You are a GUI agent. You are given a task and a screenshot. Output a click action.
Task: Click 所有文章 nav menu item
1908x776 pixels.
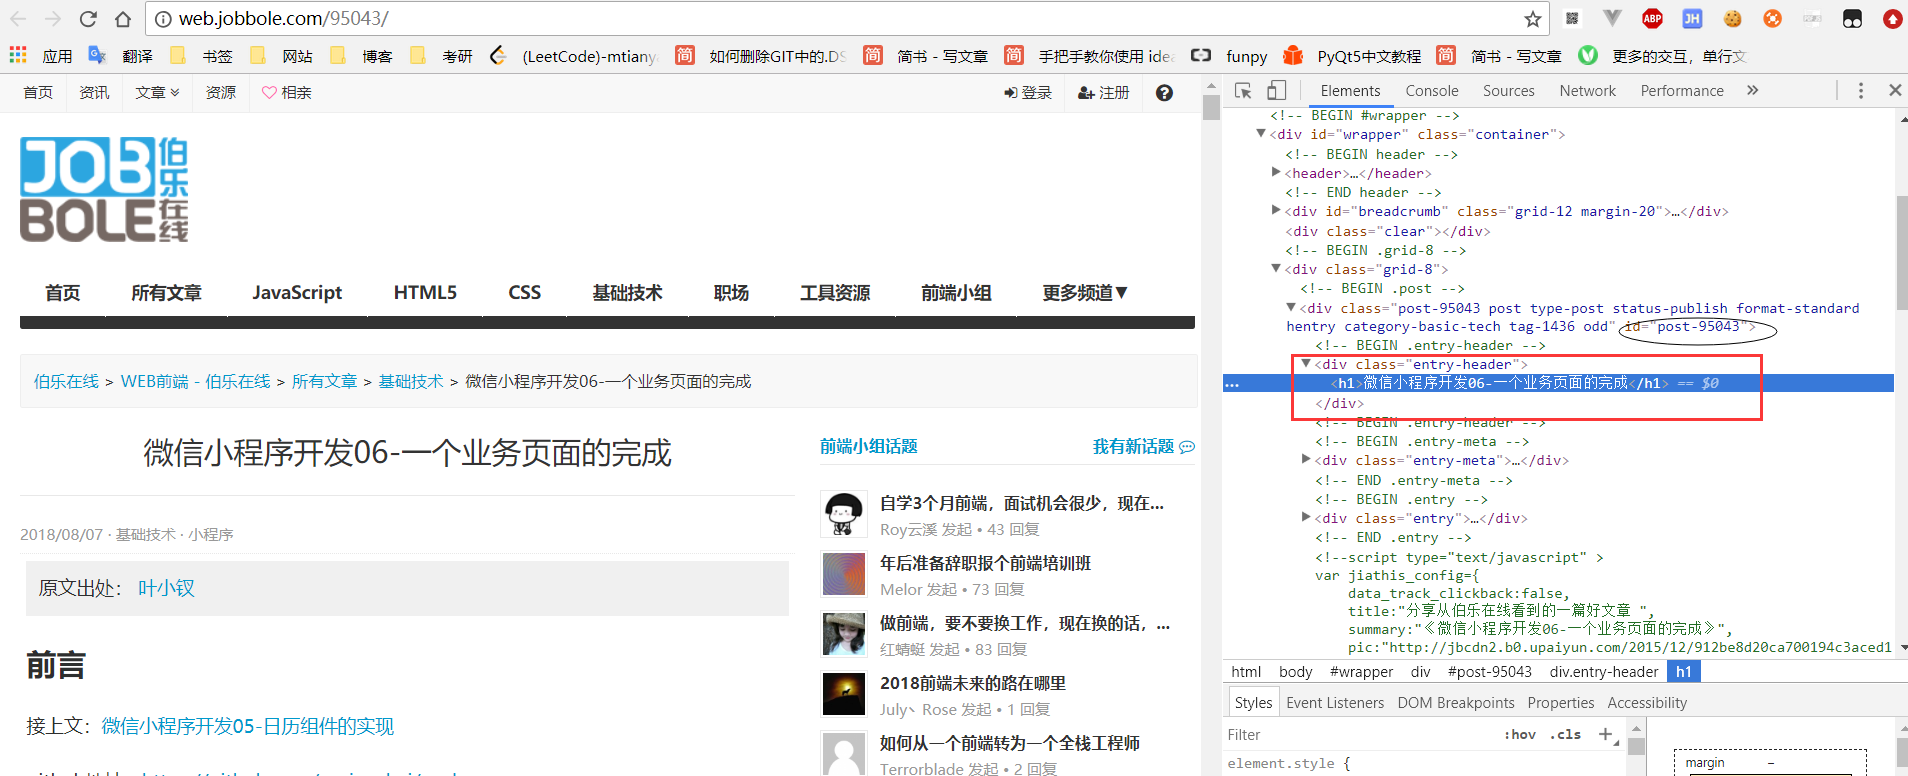[x=166, y=292]
